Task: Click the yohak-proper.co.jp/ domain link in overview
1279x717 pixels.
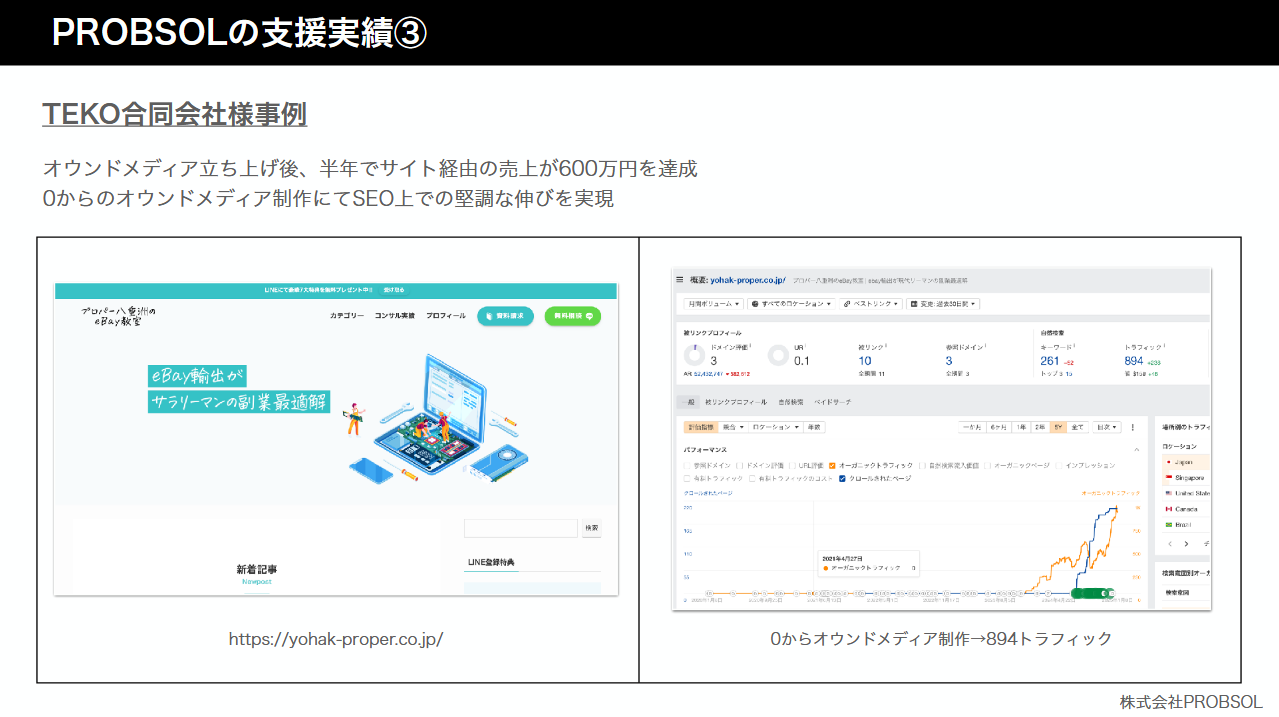Action: [750, 280]
